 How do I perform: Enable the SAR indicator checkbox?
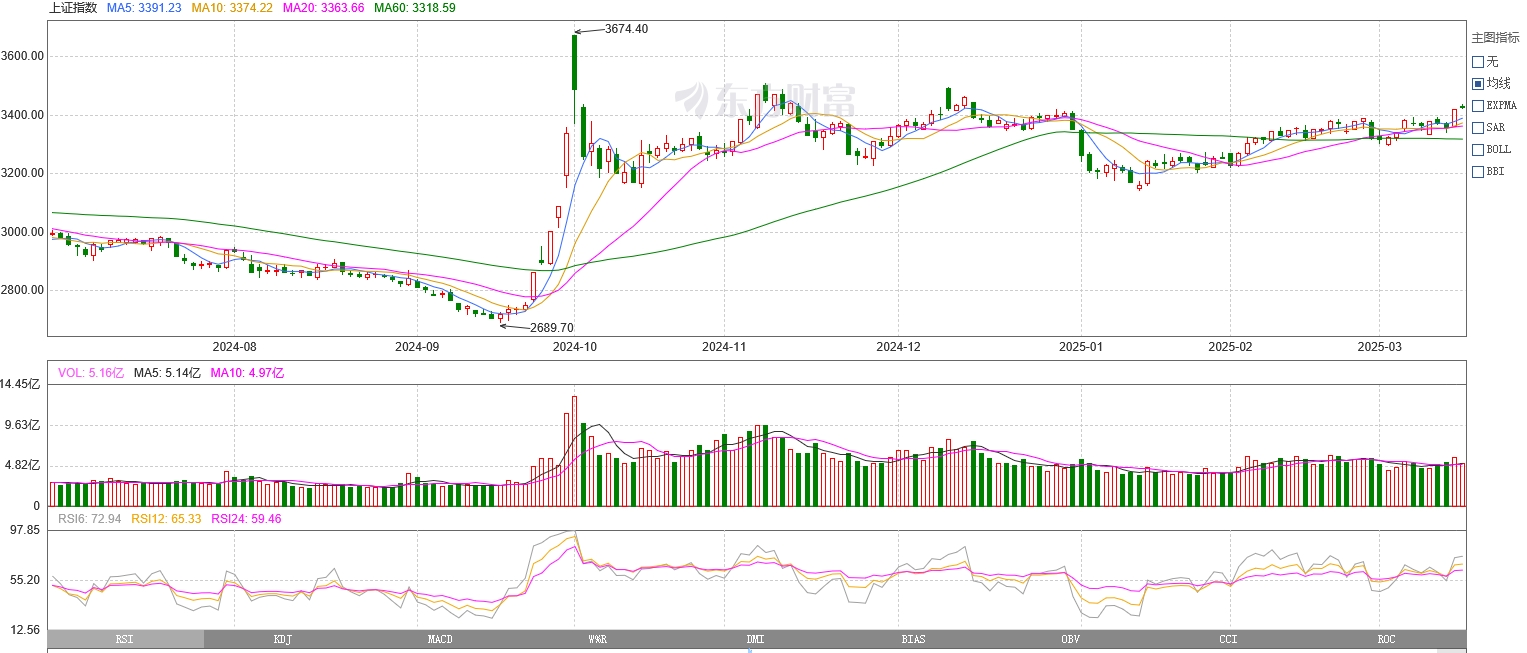pyautogui.click(x=1478, y=128)
